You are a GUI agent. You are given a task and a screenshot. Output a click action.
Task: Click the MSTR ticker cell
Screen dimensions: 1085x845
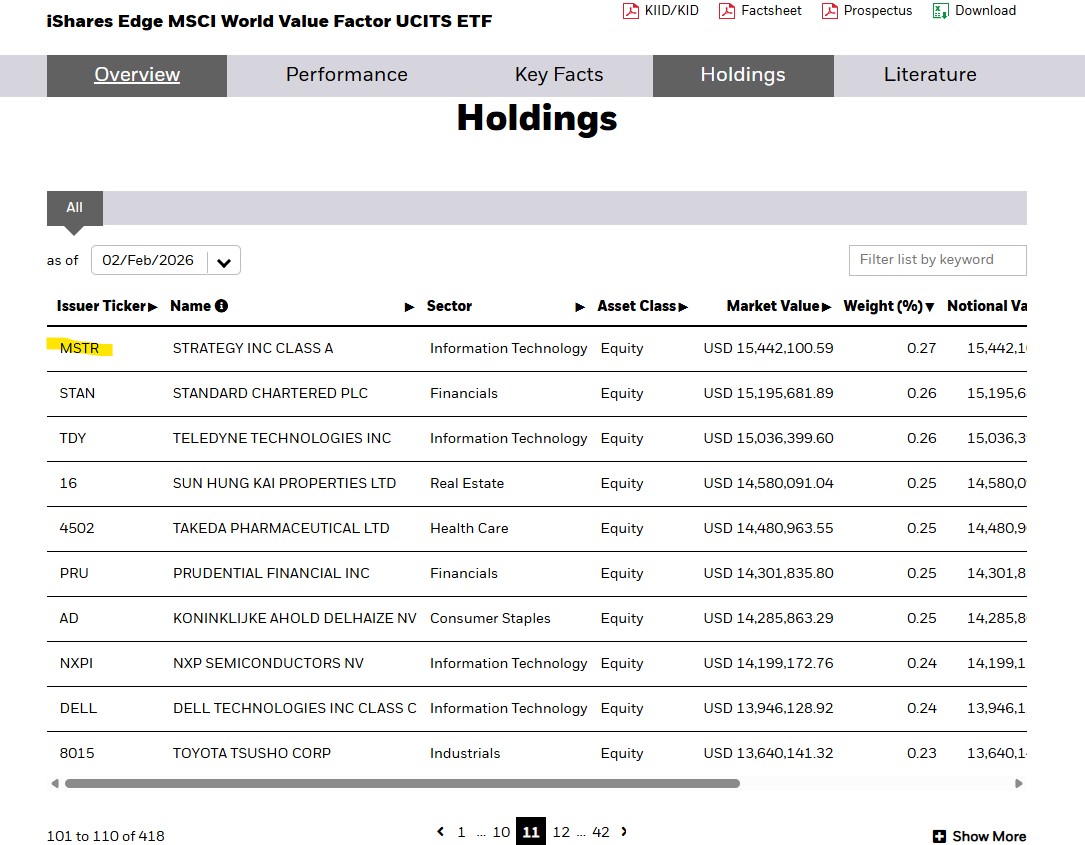pyautogui.click(x=79, y=348)
